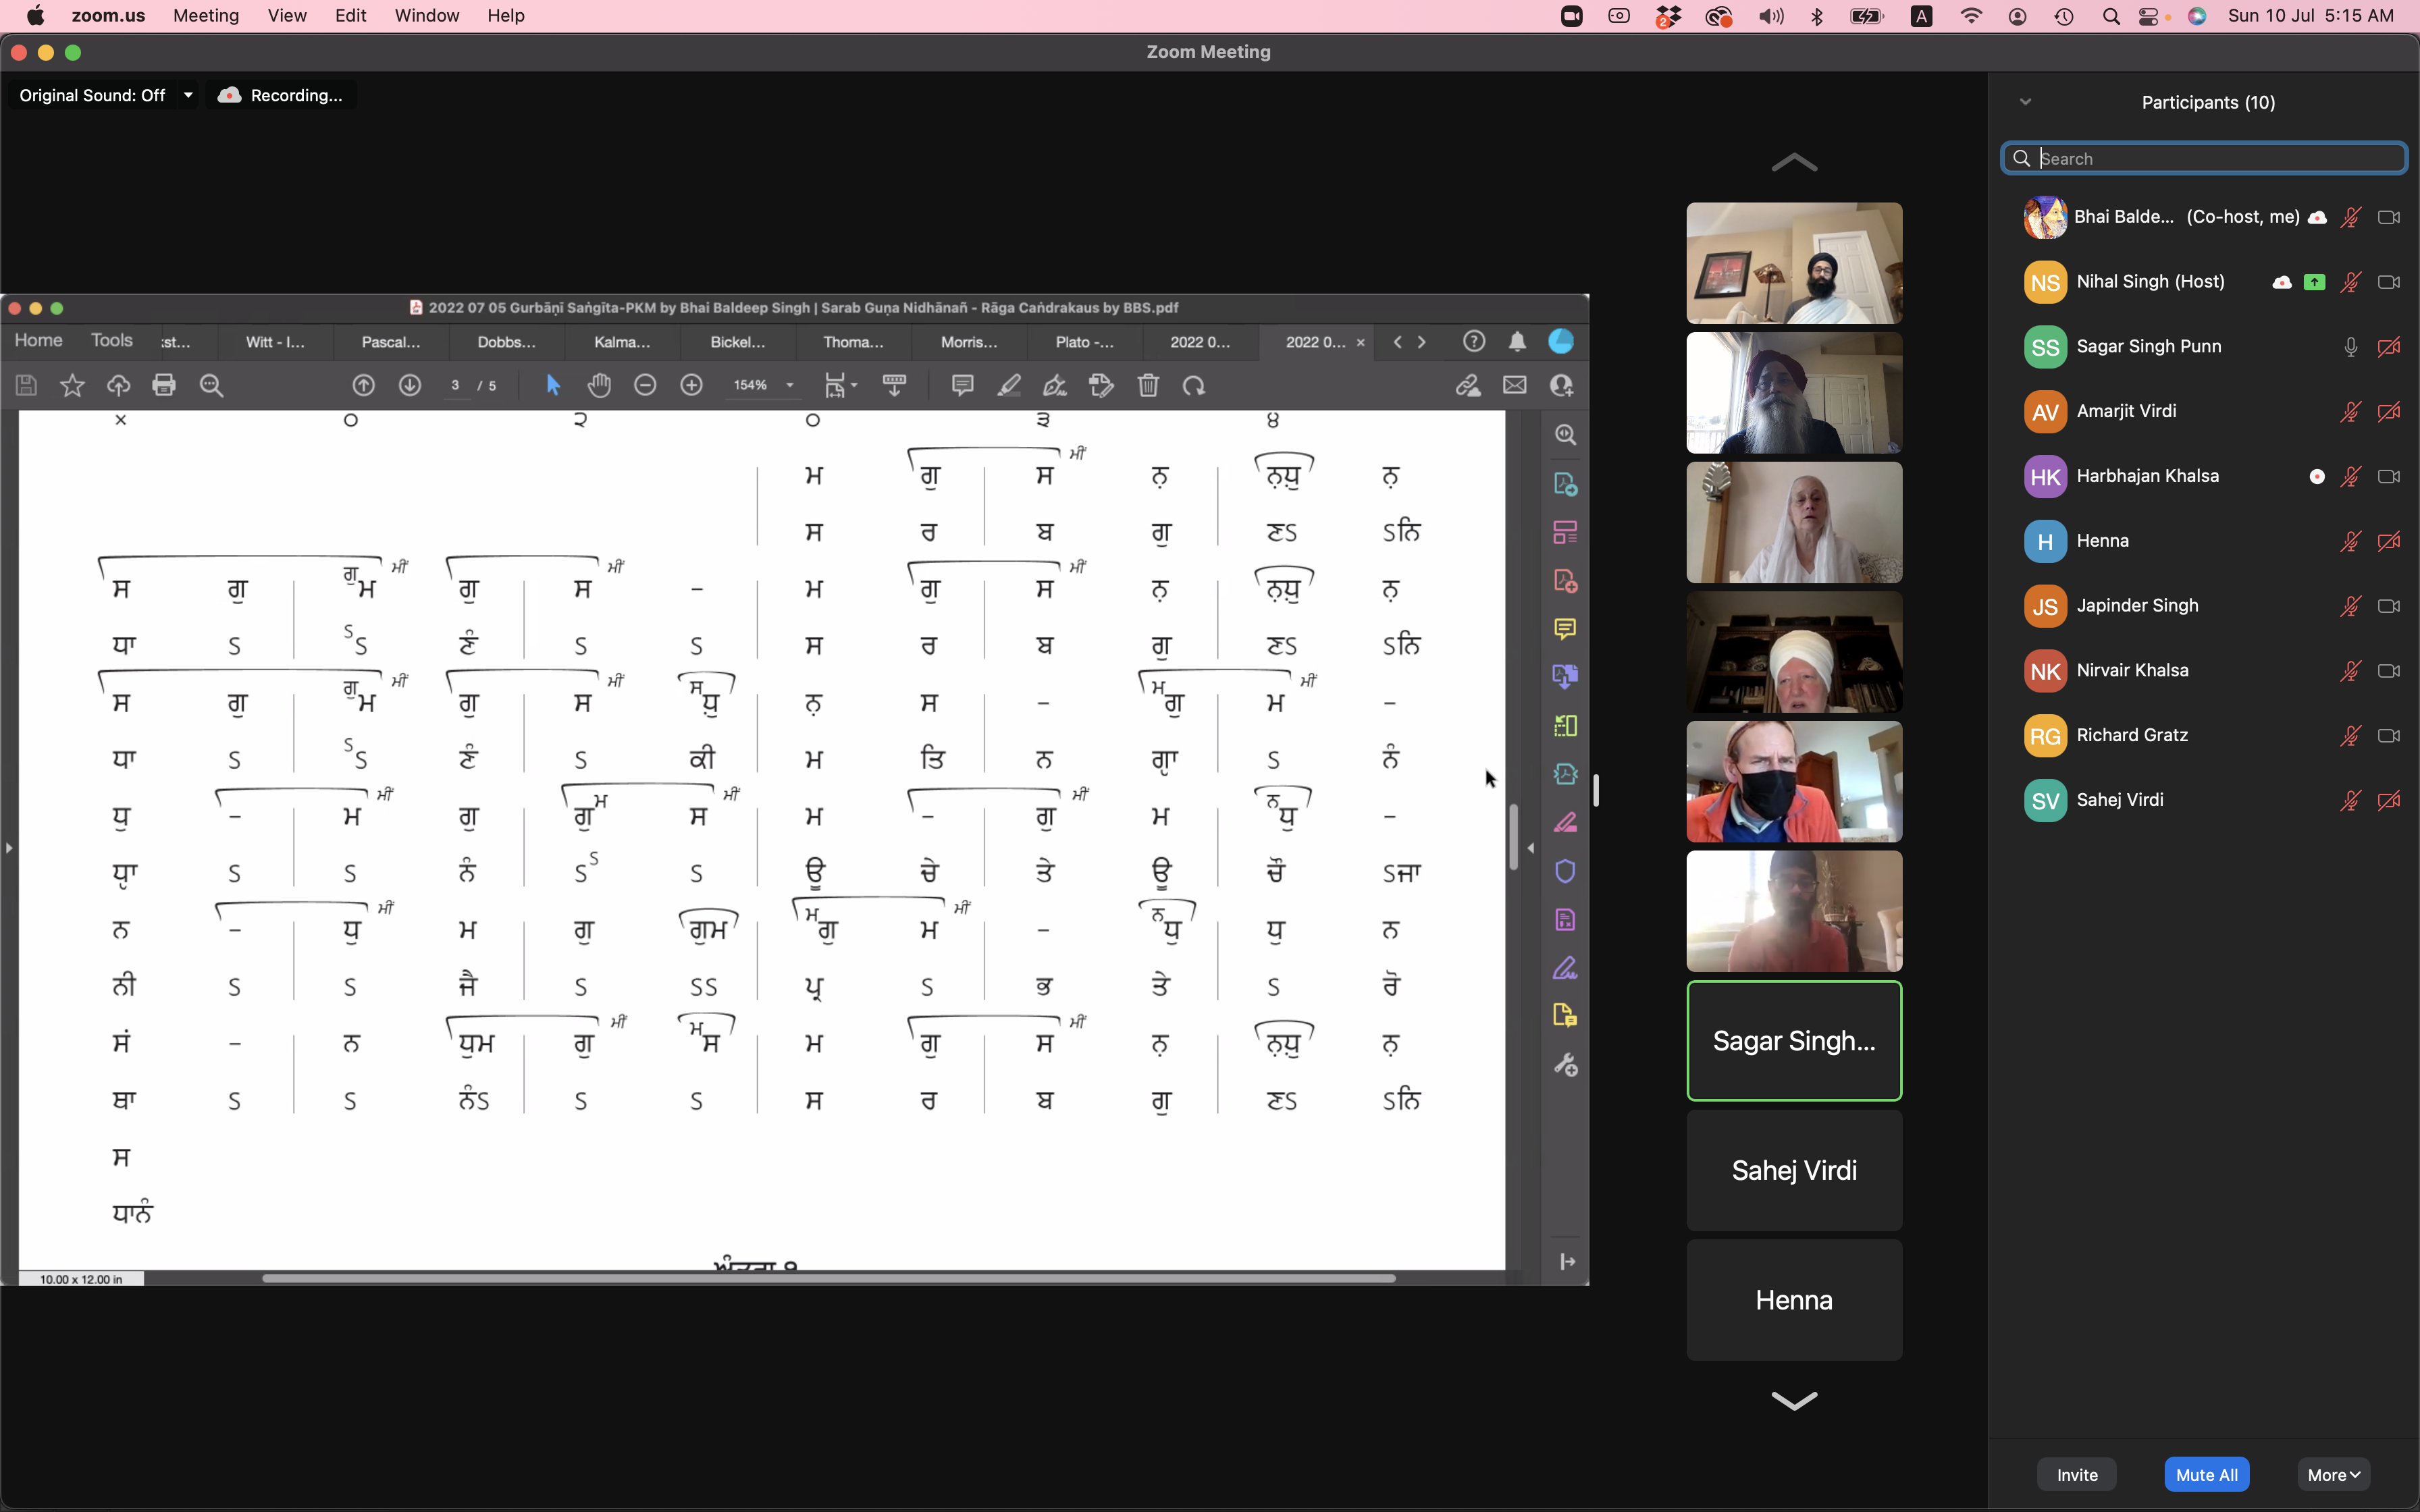Expand the More options menu
Image resolution: width=2420 pixels, height=1512 pixels.
[2333, 1475]
